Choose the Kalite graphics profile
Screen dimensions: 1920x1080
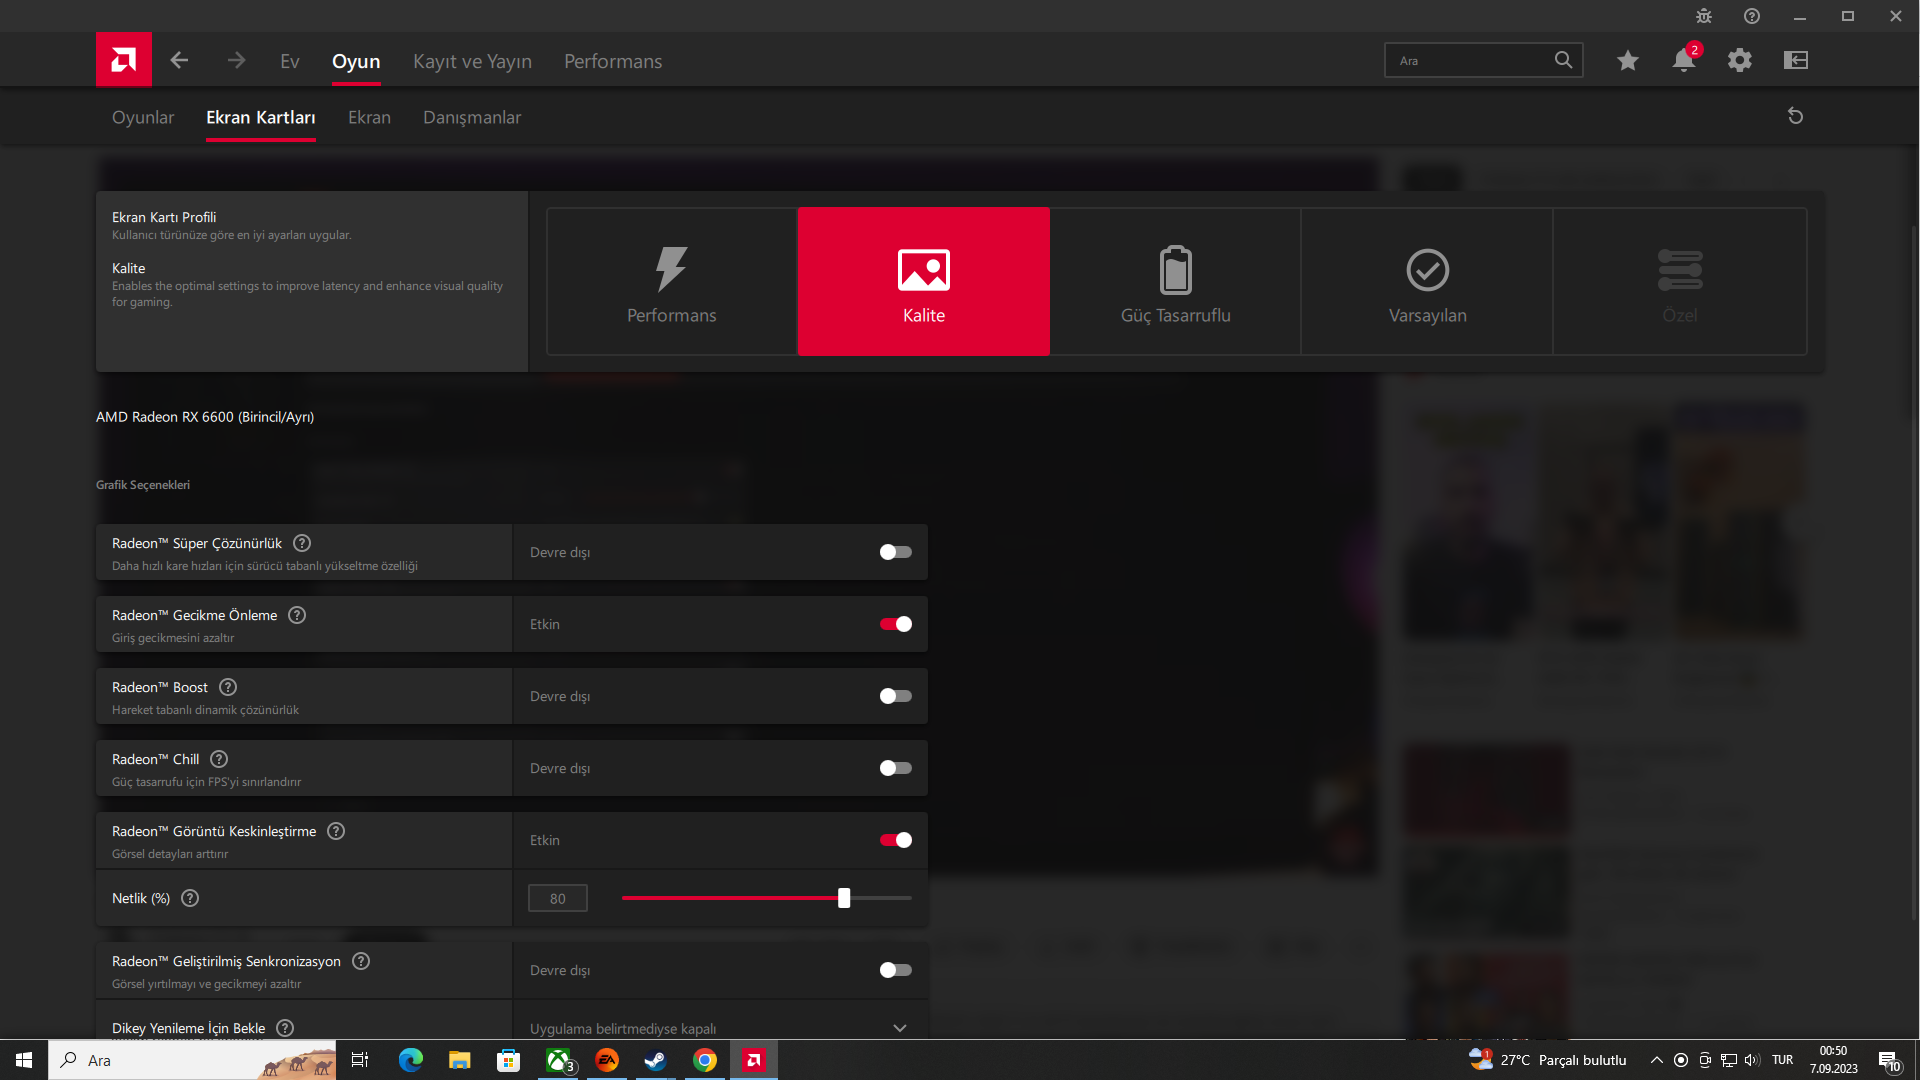pos(924,281)
